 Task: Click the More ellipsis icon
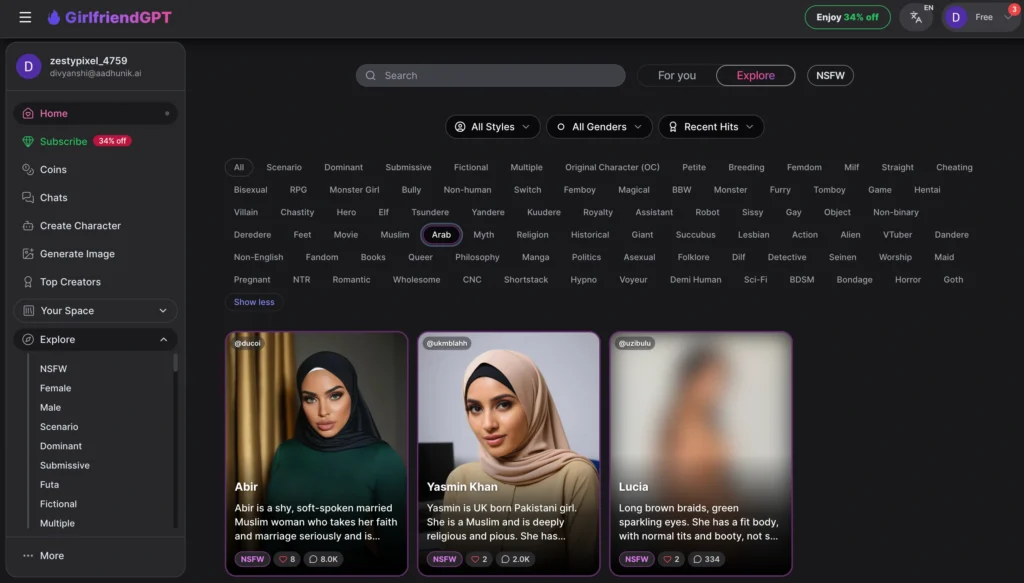point(27,556)
